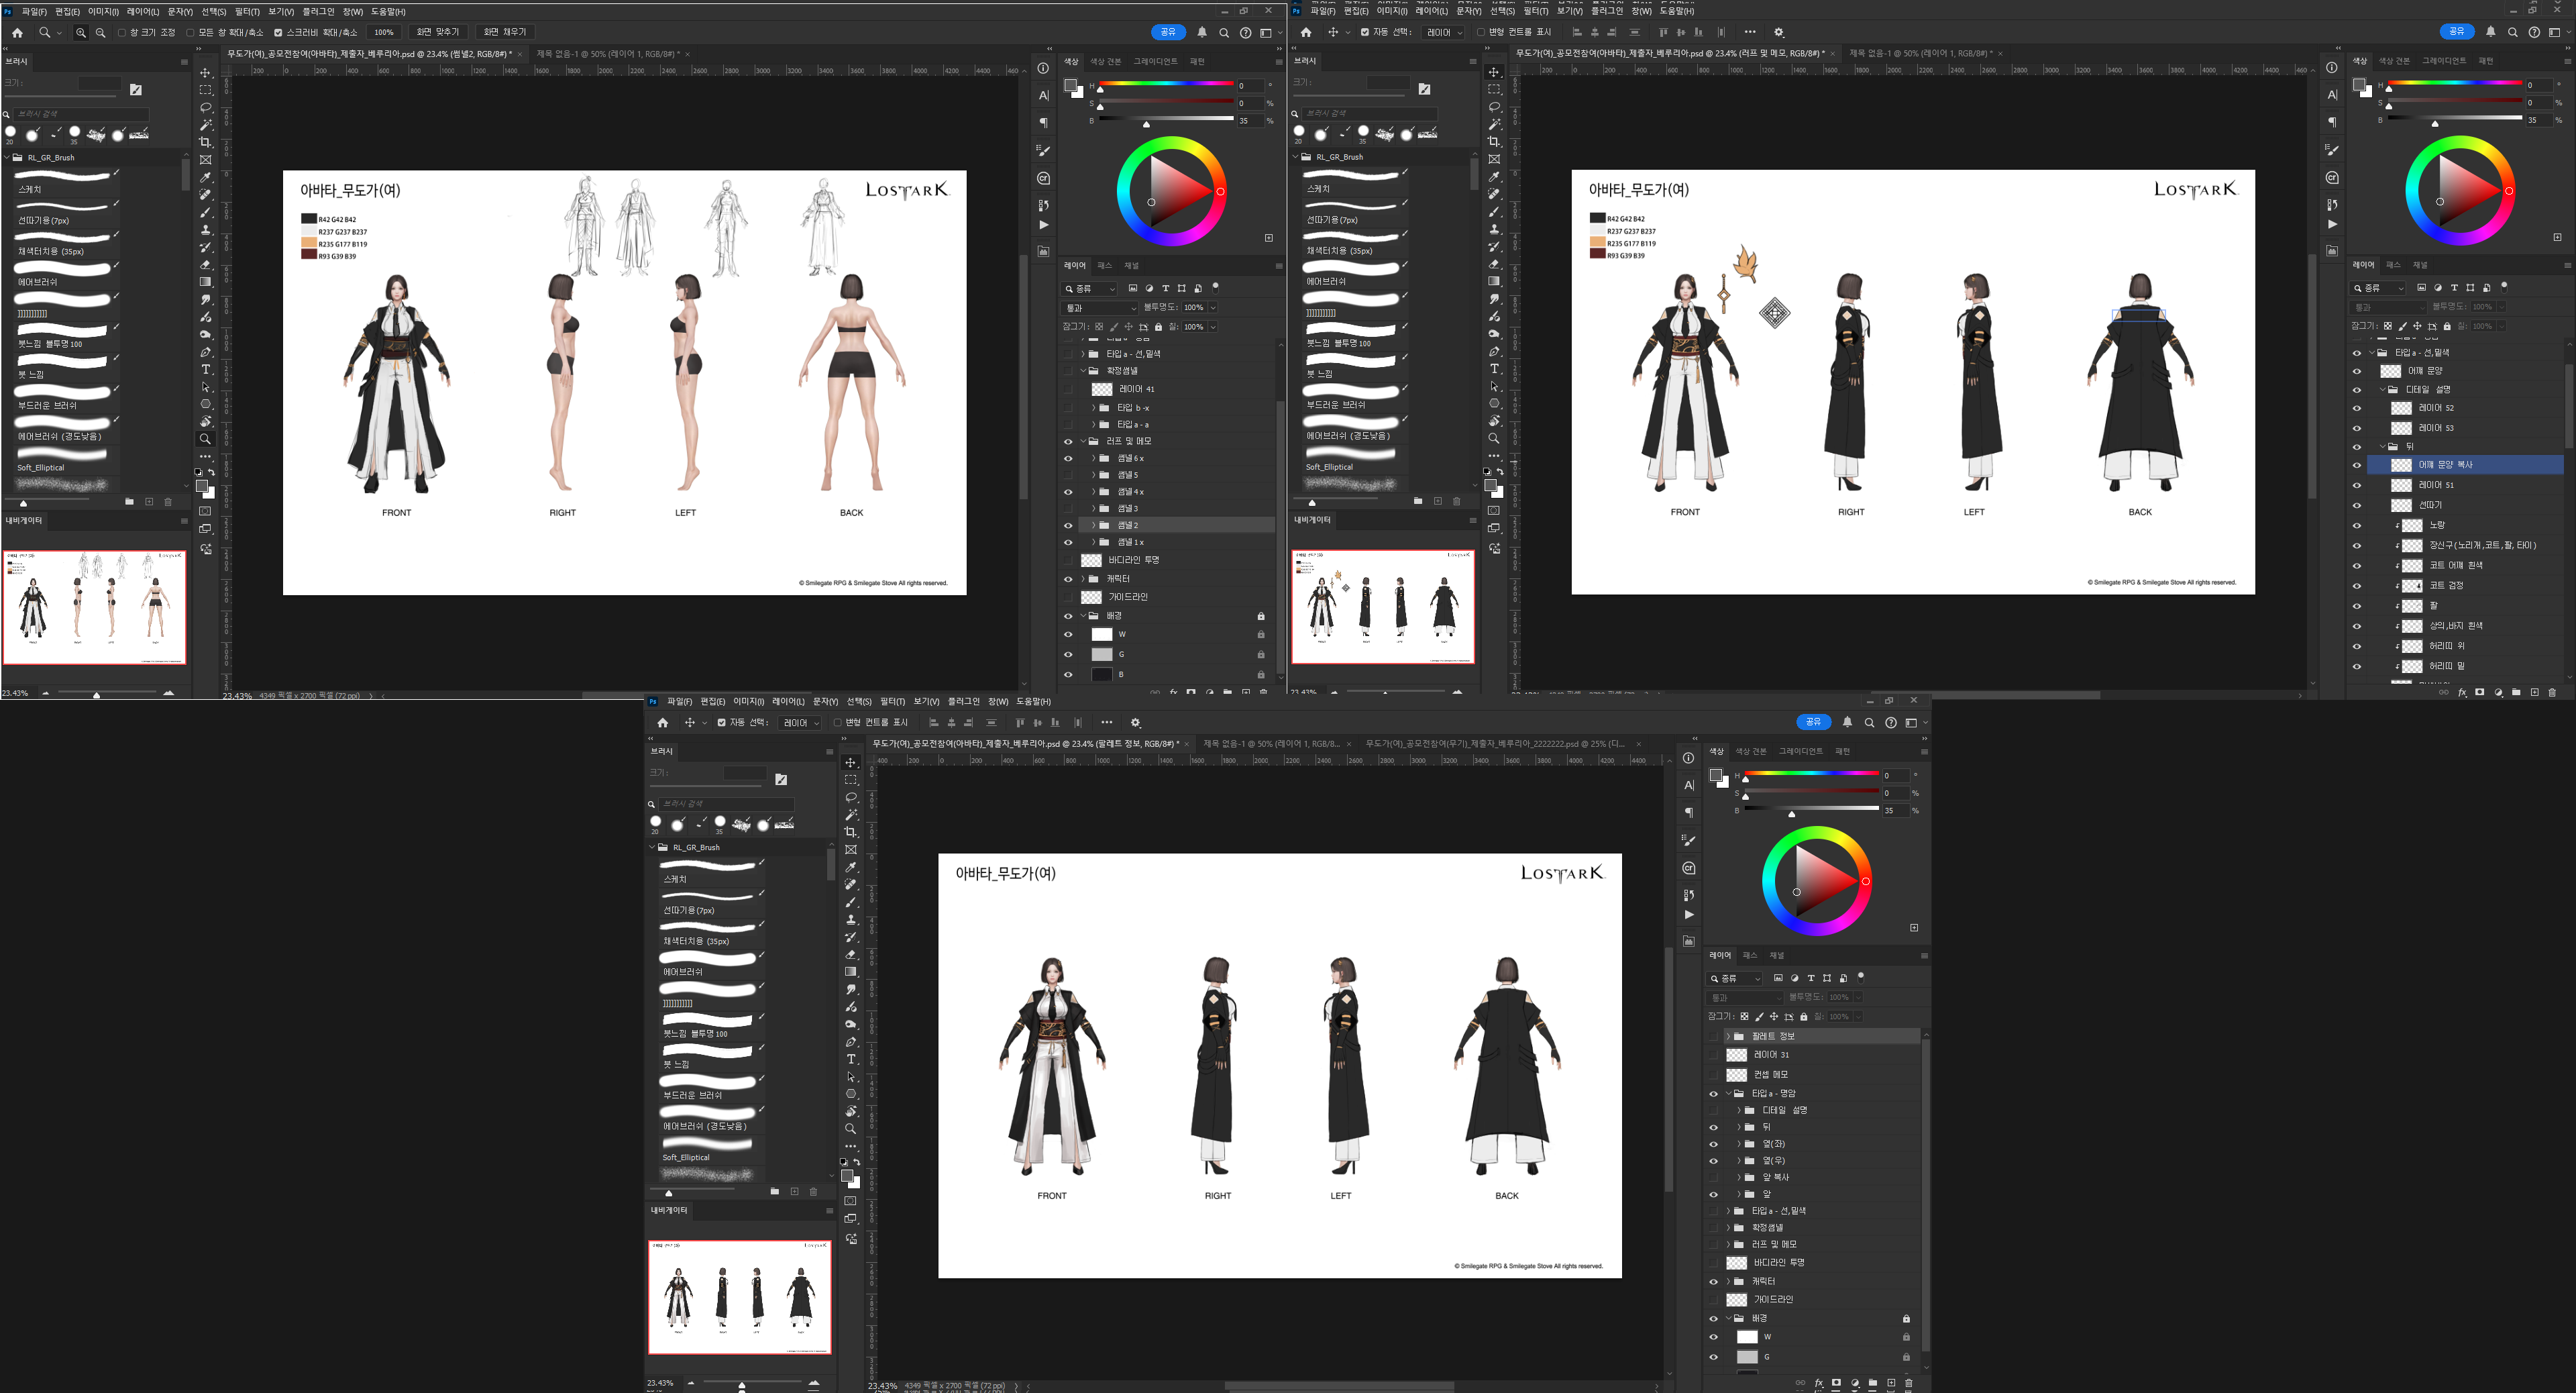This screenshot has height=1393, width=2576.
Task: Click '공유' share button in bottom window
Action: coord(1814,722)
